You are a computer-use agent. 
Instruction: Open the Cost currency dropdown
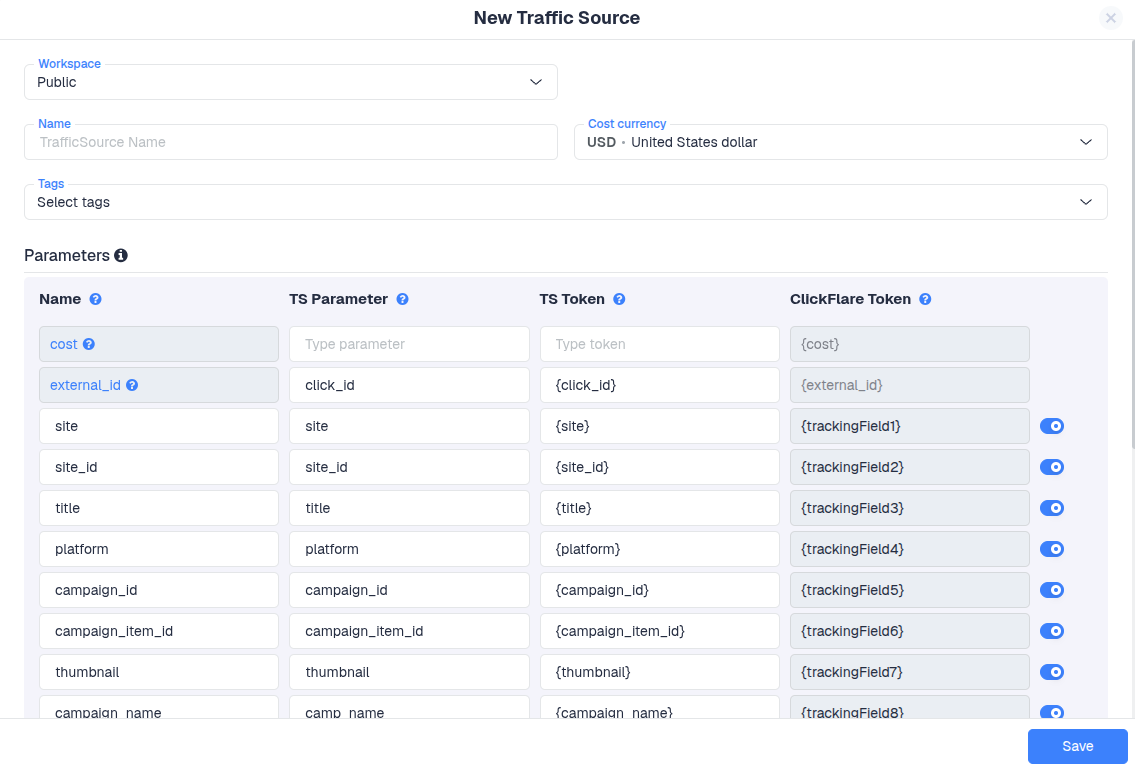click(840, 142)
